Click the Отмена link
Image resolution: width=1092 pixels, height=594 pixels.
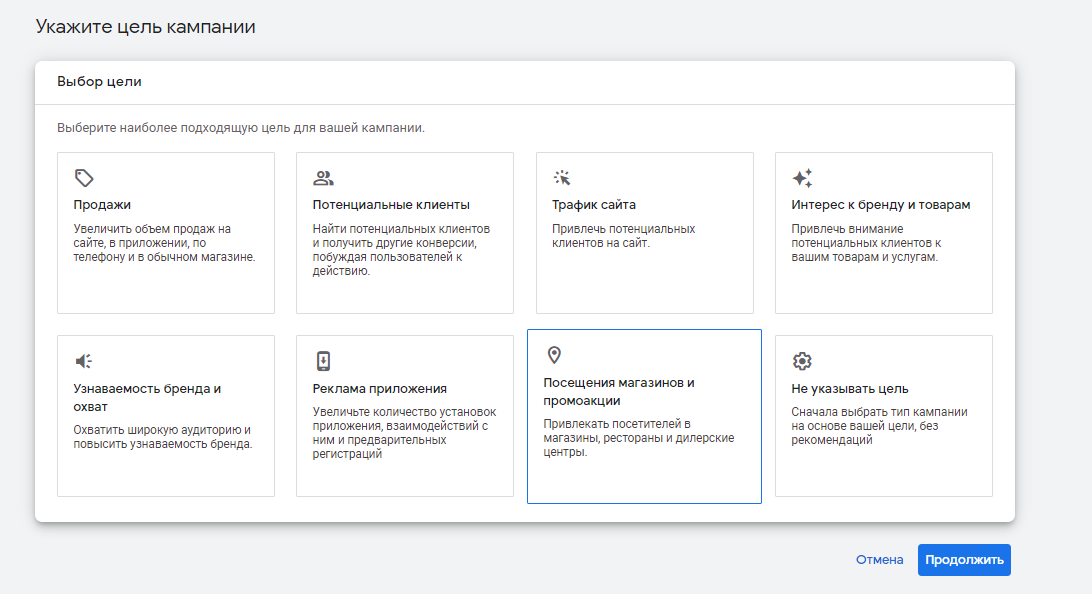(879, 560)
